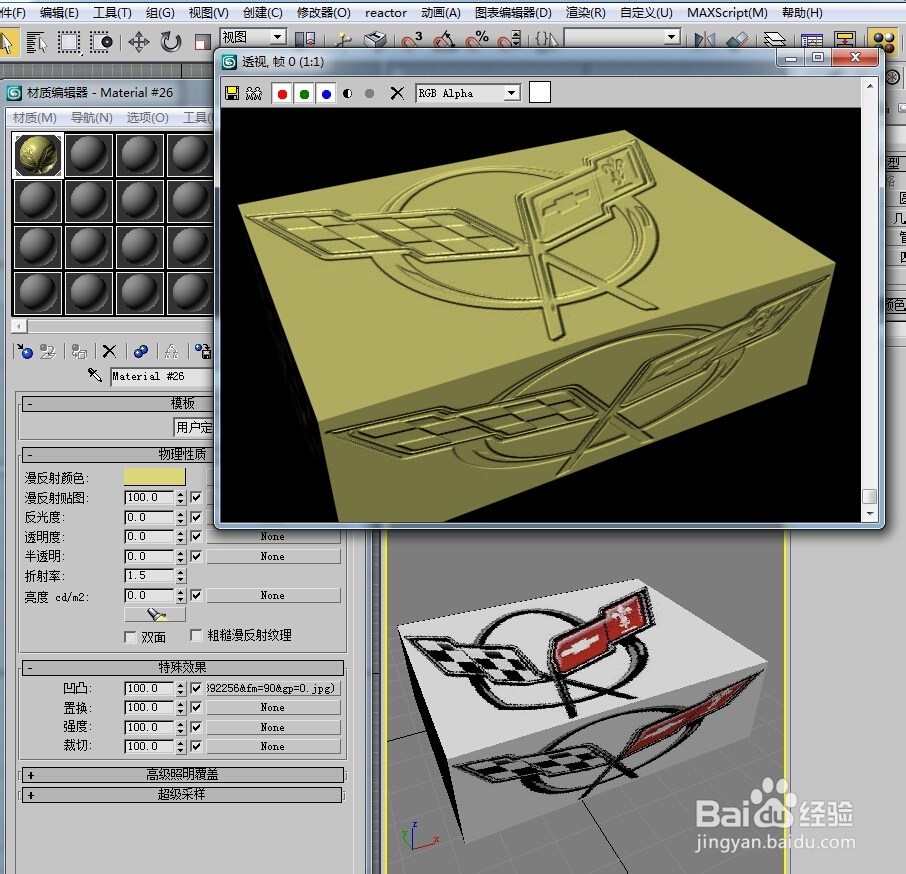Open 材质(M) menu in material editor

pos(35,118)
